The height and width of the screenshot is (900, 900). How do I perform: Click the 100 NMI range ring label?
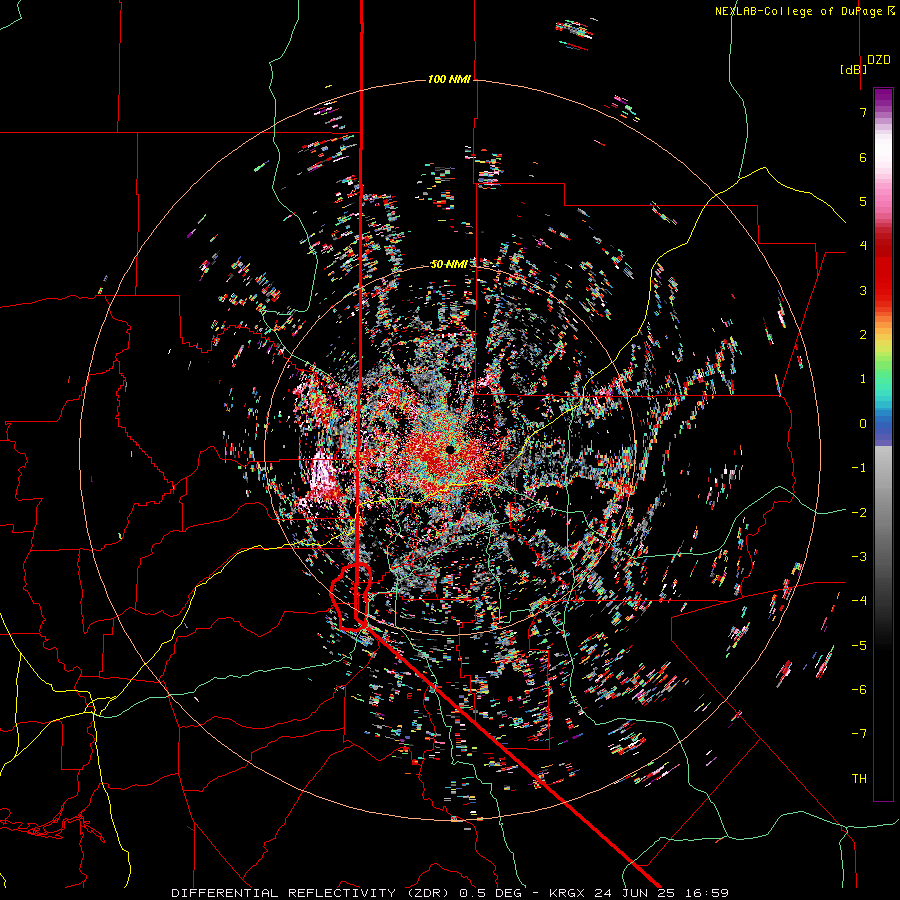click(x=449, y=79)
